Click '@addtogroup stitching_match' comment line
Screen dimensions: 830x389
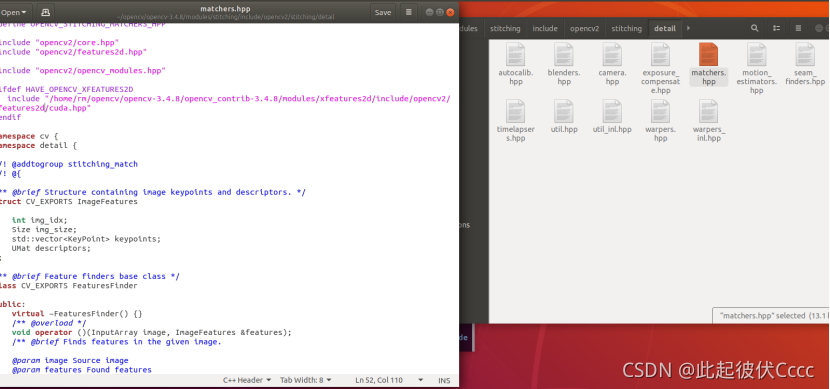tap(69, 164)
